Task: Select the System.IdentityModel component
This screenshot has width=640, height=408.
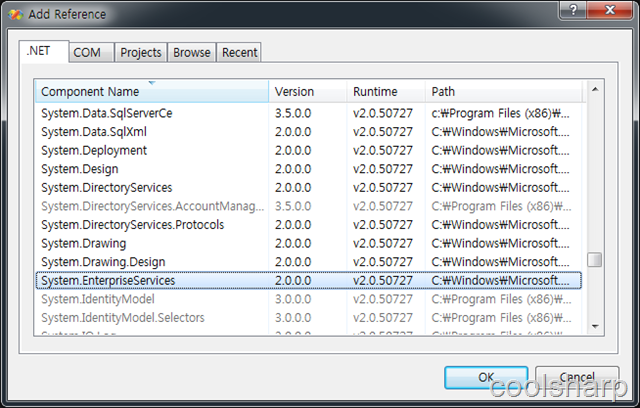Action: pyautogui.click(x=309, y=299)
